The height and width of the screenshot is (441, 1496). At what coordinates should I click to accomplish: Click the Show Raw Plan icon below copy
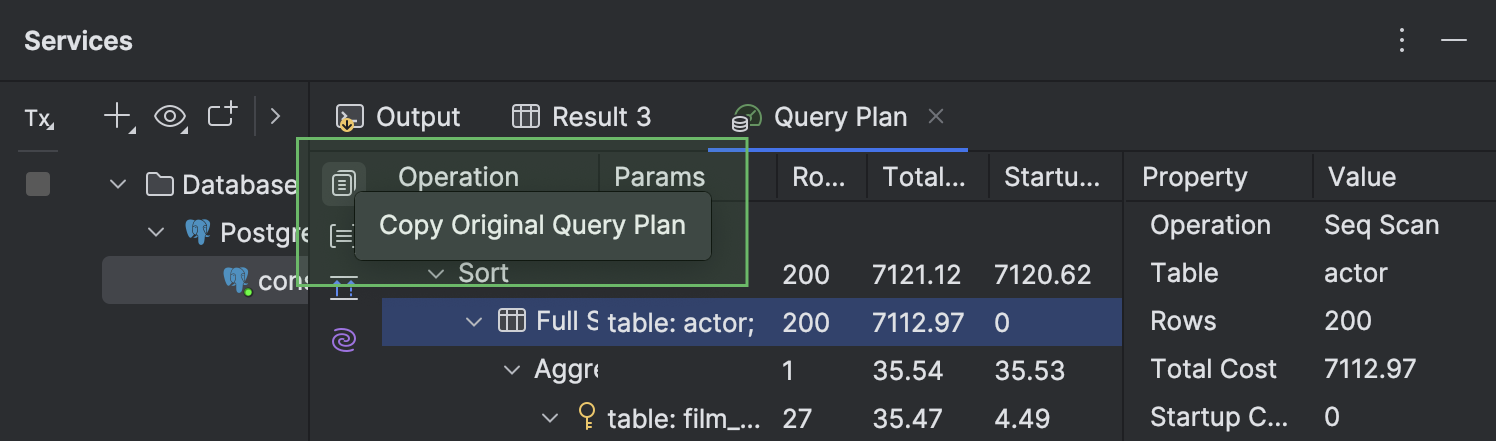(343, 237)
